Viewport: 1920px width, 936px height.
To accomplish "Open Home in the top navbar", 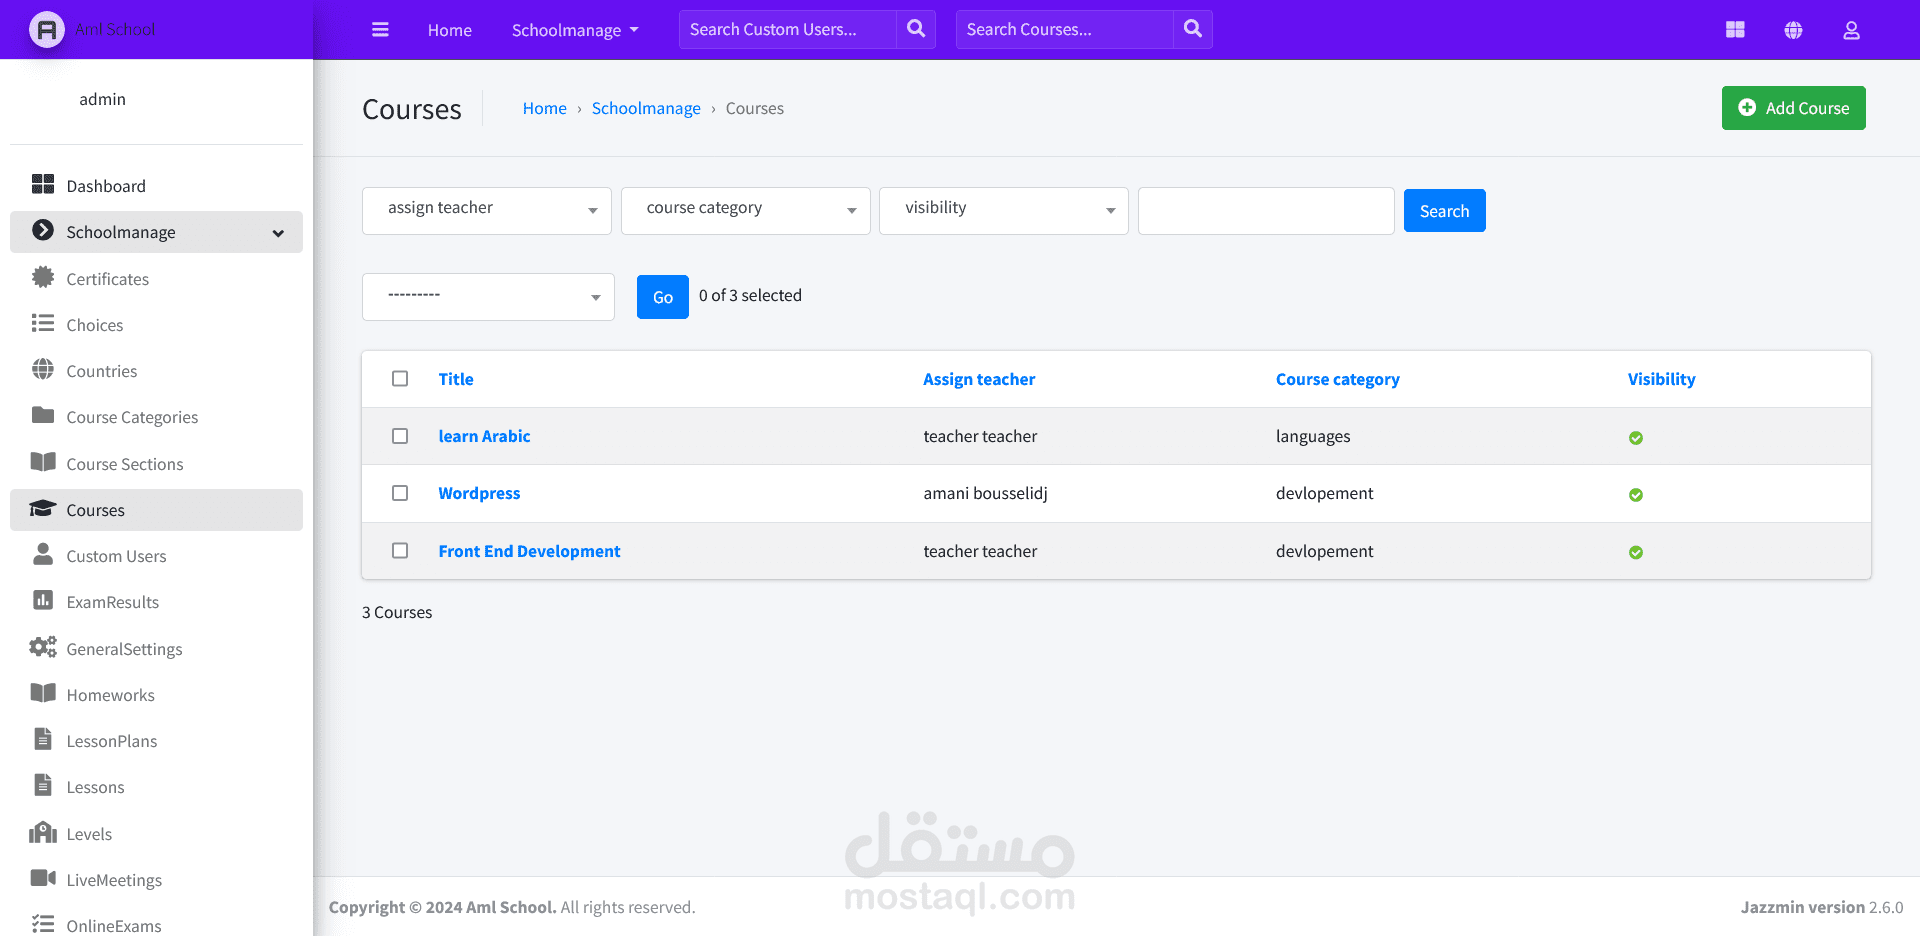I will [x=450, y=30].
